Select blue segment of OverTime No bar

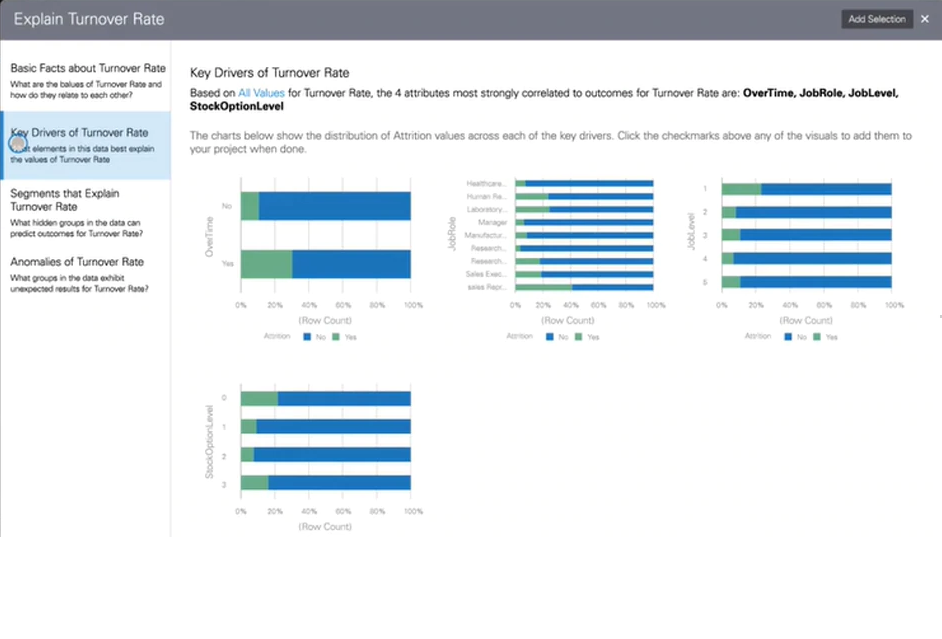335,206
